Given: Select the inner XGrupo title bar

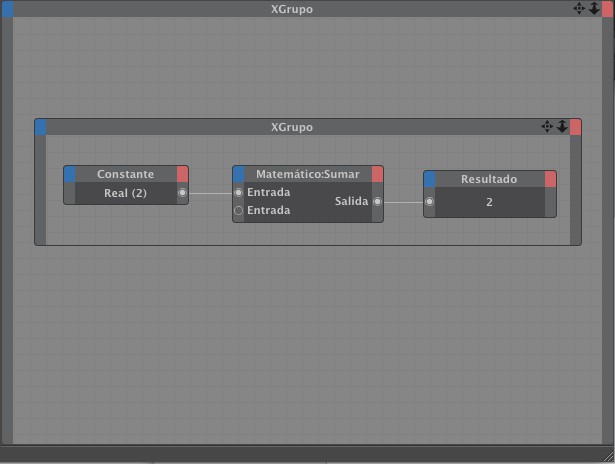Looking at the screenshot, I should pos(308,127).
